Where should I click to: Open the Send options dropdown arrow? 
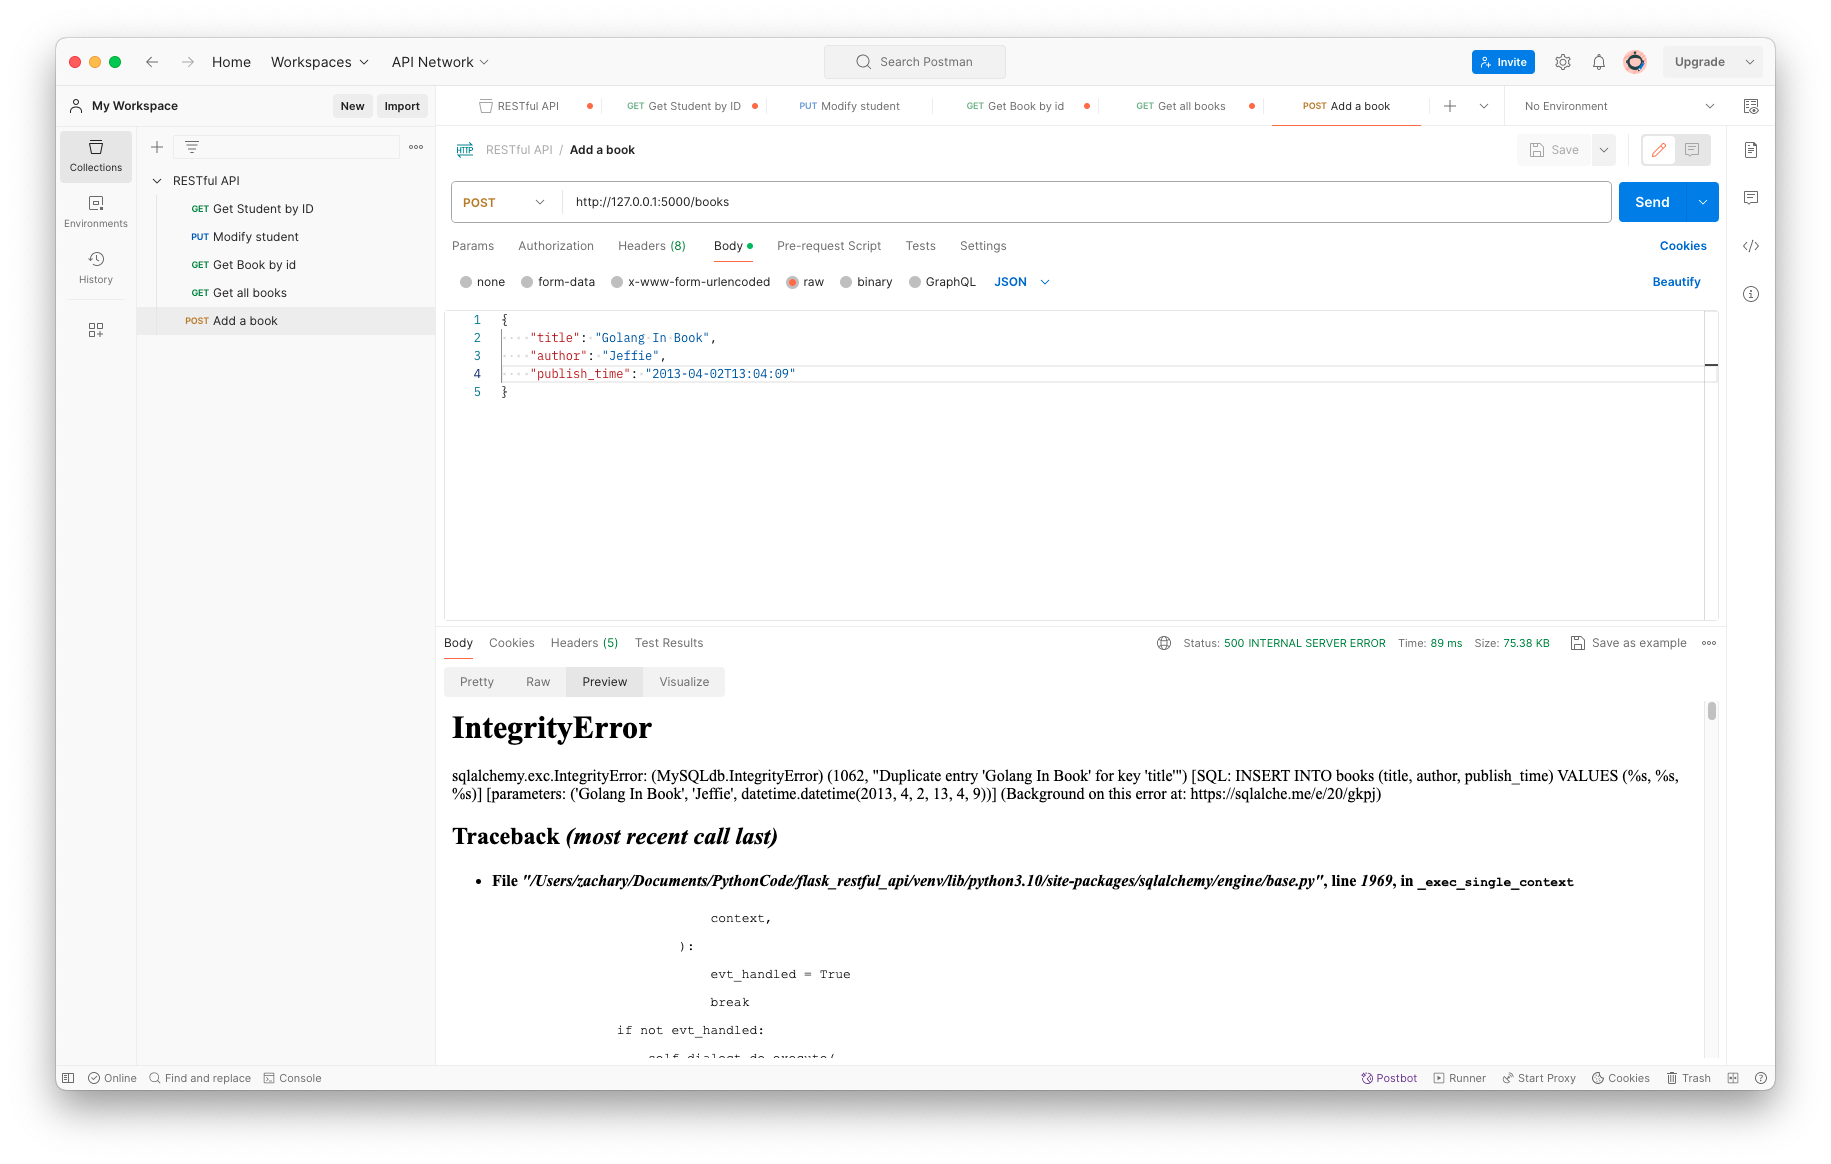click(1702, 202)
